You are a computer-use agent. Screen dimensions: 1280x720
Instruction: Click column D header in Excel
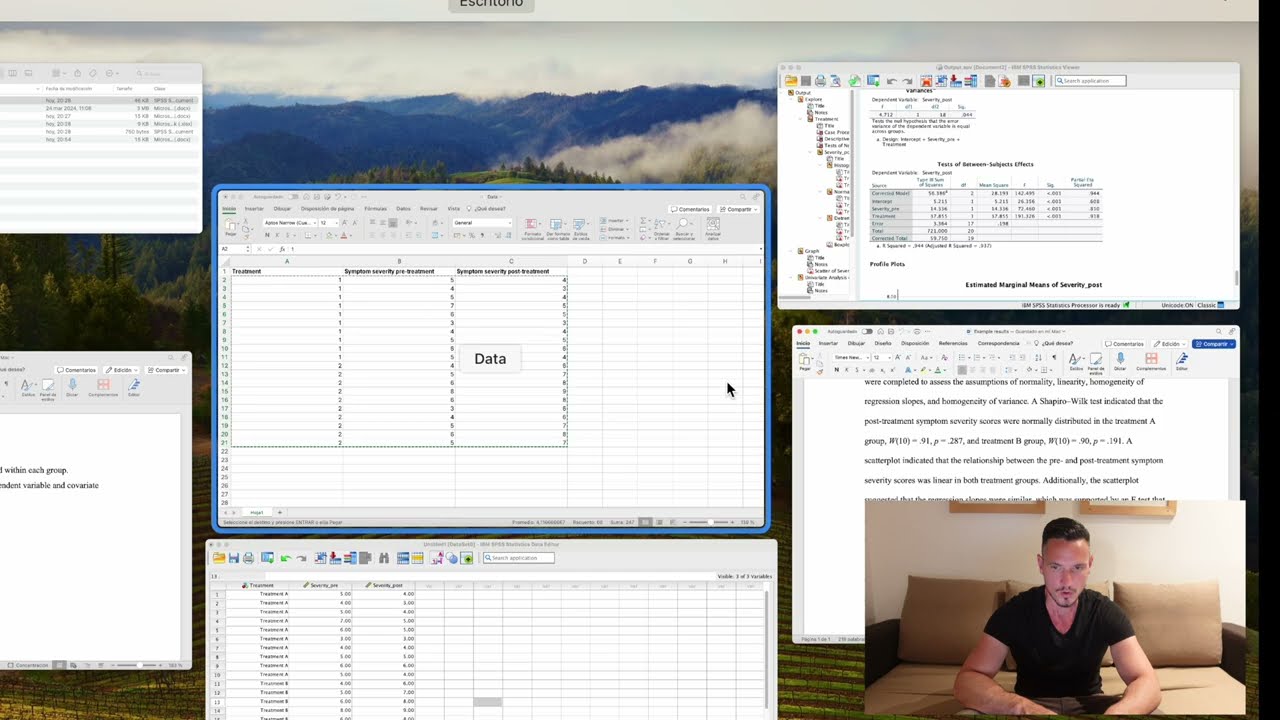point(585,261)
